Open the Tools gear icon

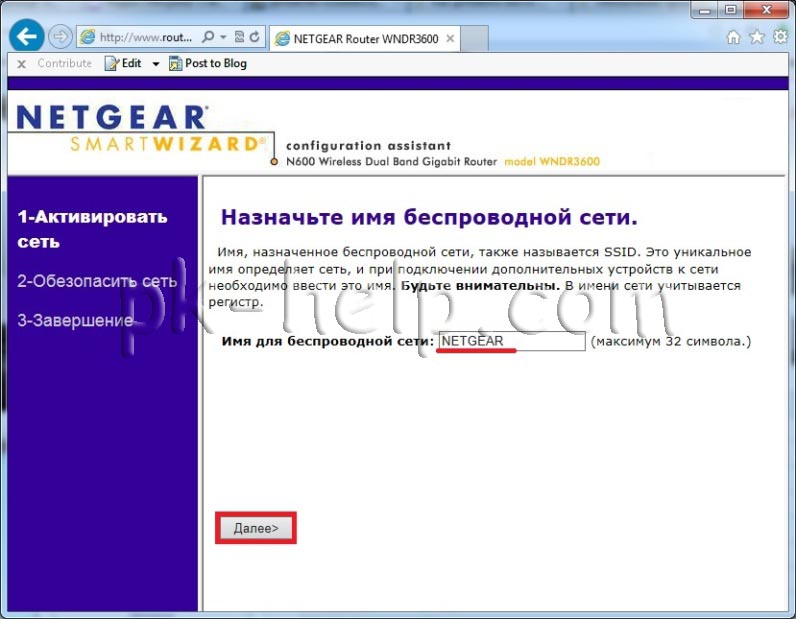coord(780,37)
